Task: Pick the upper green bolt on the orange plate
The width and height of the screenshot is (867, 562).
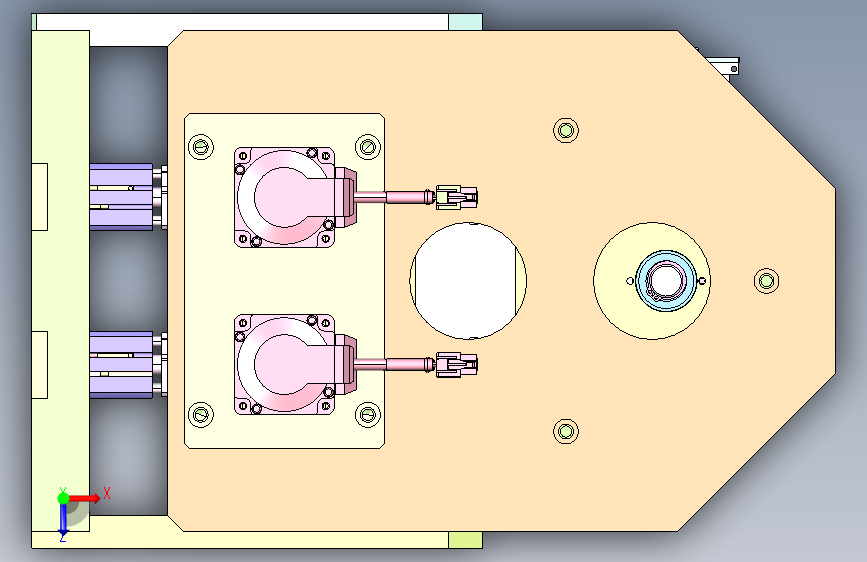Action: [566, 131]
